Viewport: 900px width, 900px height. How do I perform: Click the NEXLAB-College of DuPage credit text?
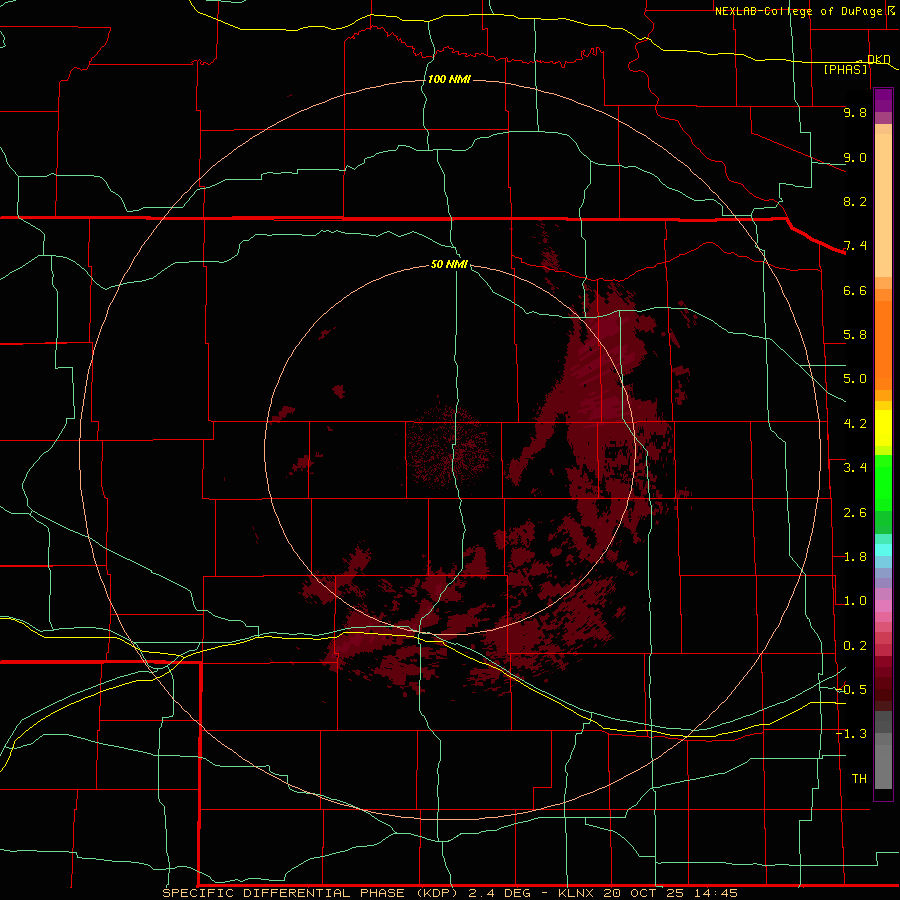pos(798,11)
